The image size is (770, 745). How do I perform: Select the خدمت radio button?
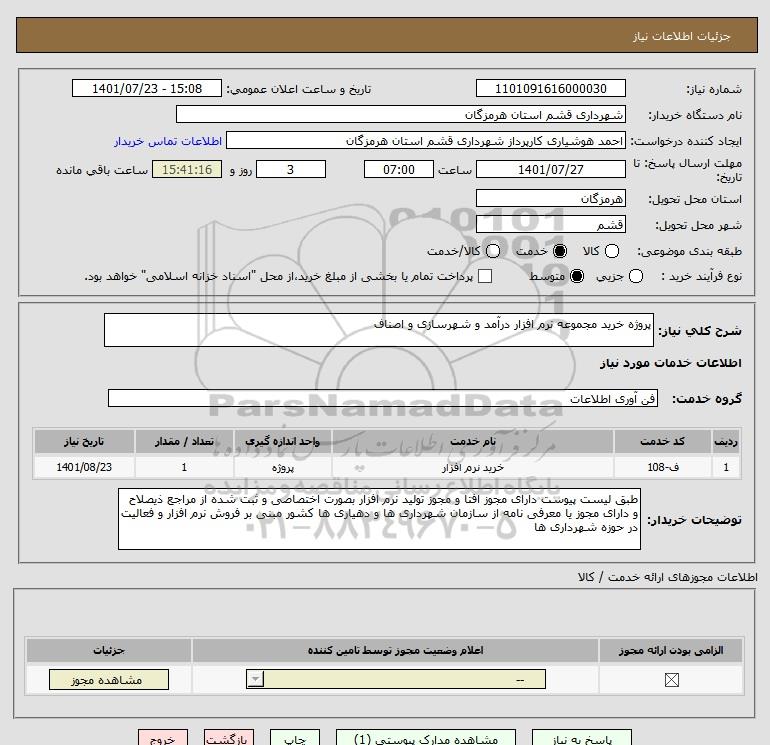click(x=559, y=251)
